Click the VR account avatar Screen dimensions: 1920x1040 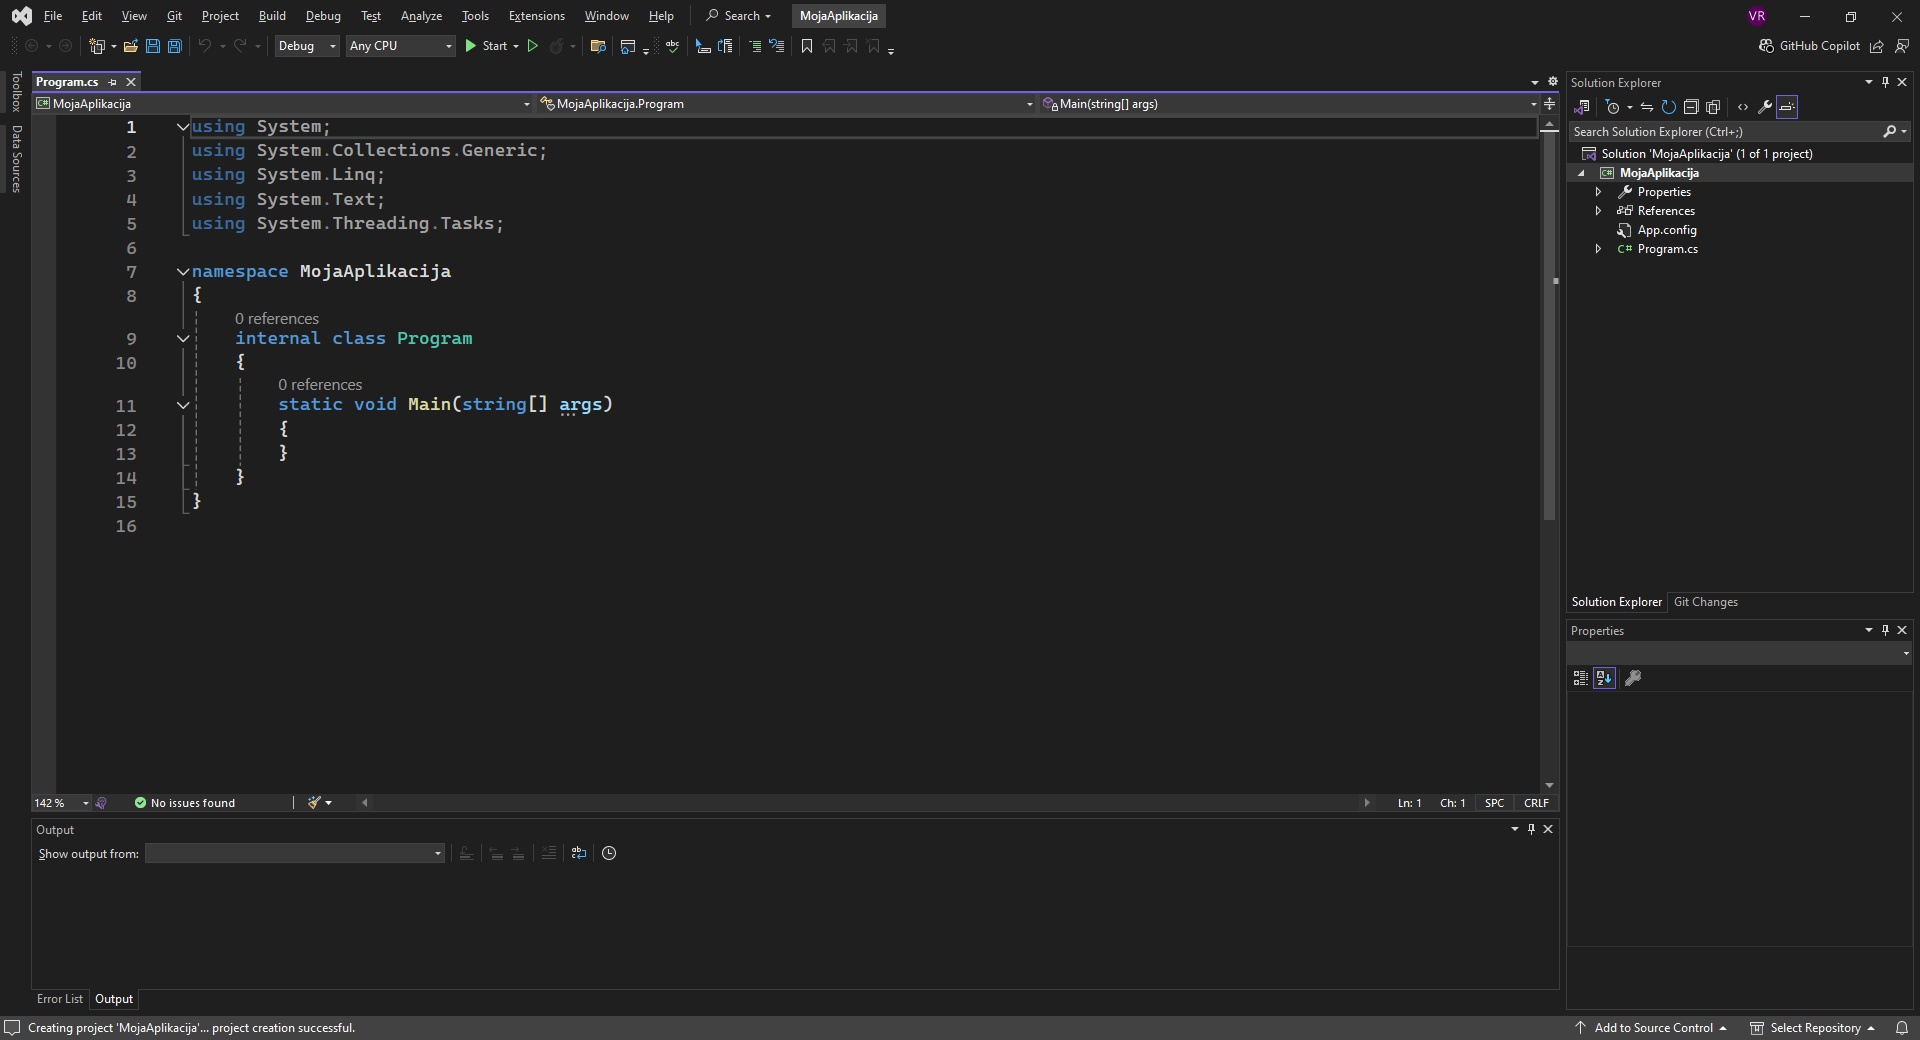pos(1757,16)
